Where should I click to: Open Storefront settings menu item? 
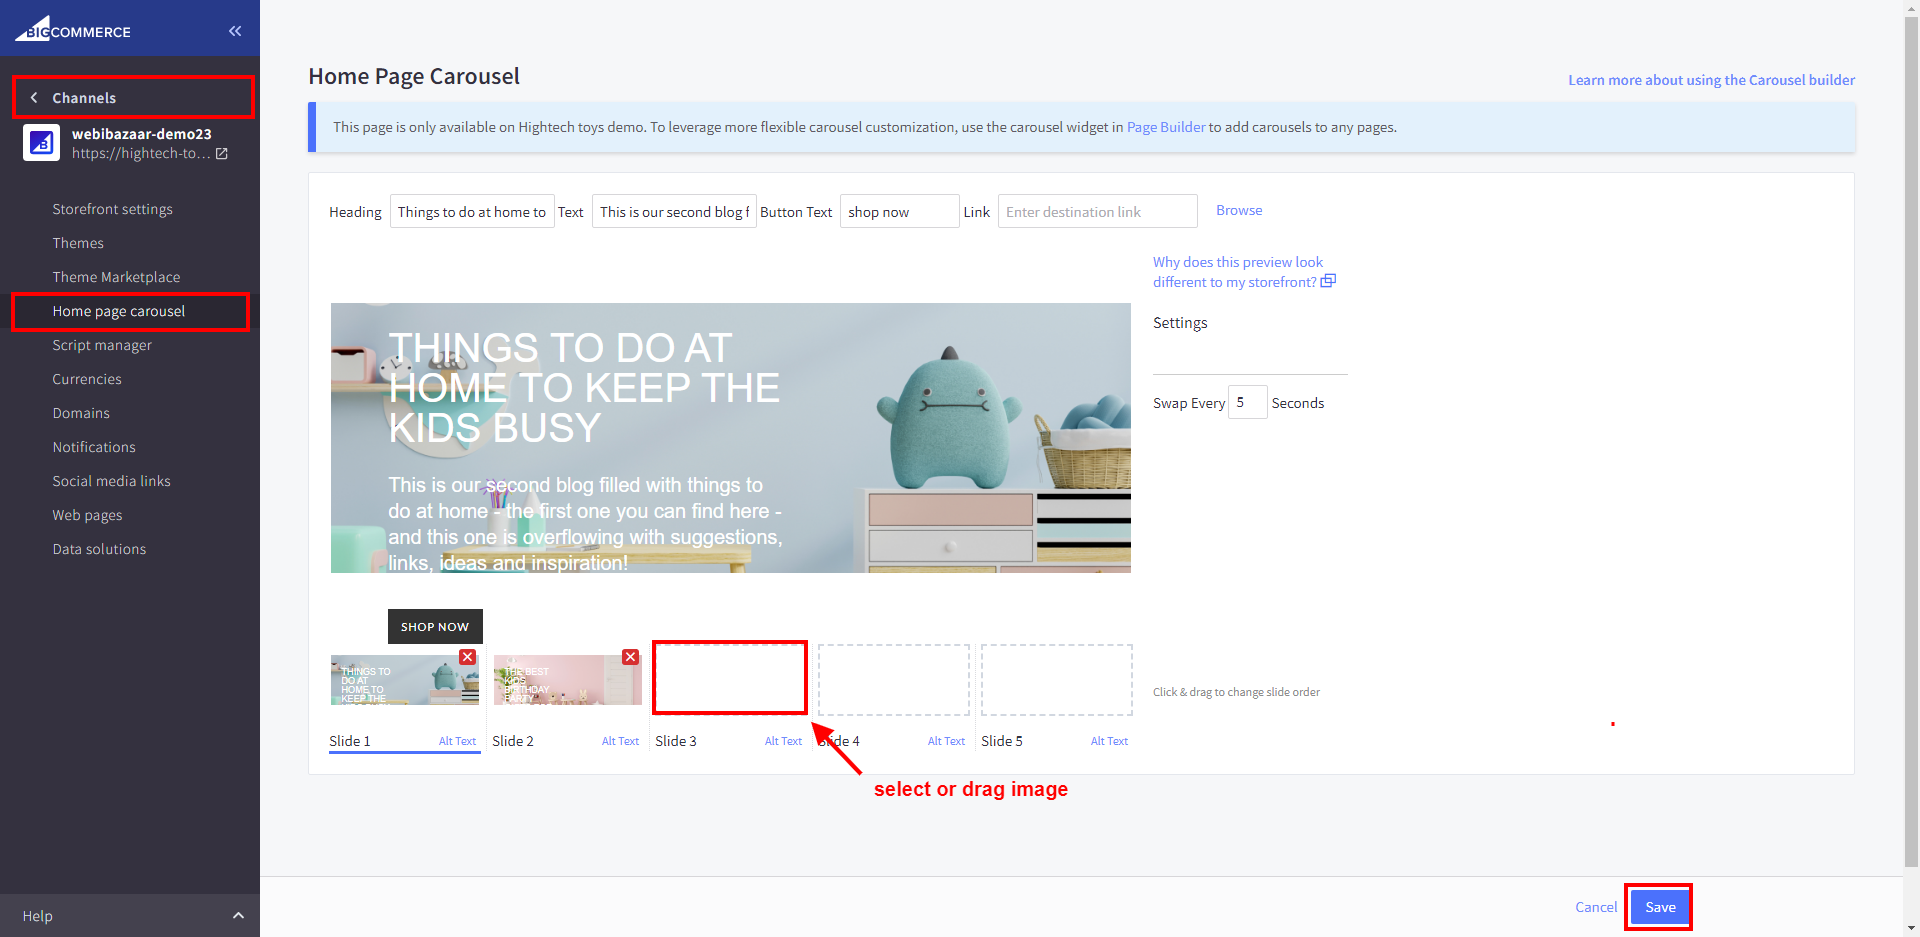[112, 209]
